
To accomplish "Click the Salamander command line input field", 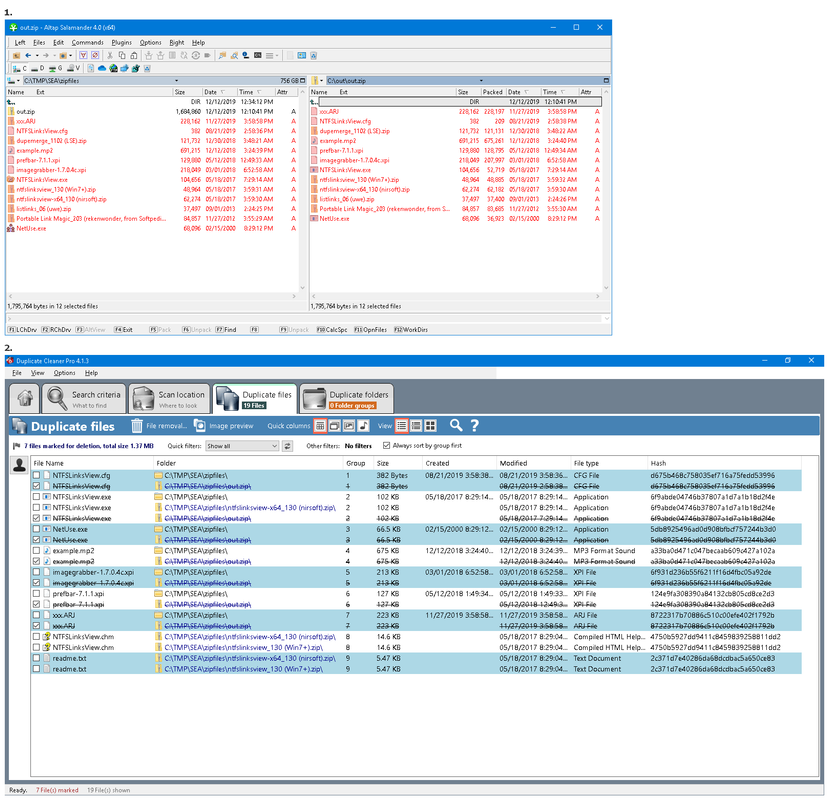I will (x=305, y=318).
